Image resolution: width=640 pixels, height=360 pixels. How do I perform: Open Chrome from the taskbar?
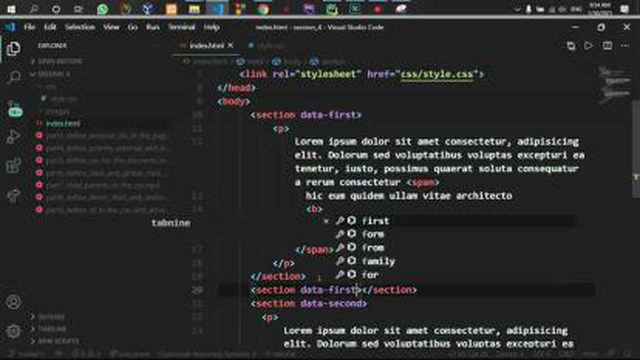(263, 9)
